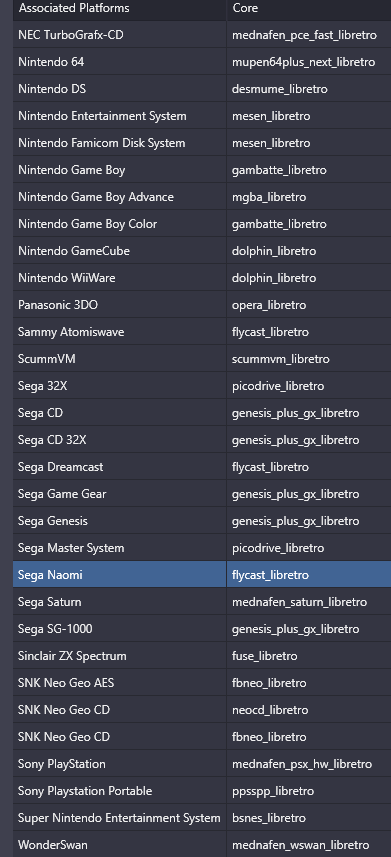
Task: Select the Nintendo Famicom Disk System cell
Action: [120, 143]
